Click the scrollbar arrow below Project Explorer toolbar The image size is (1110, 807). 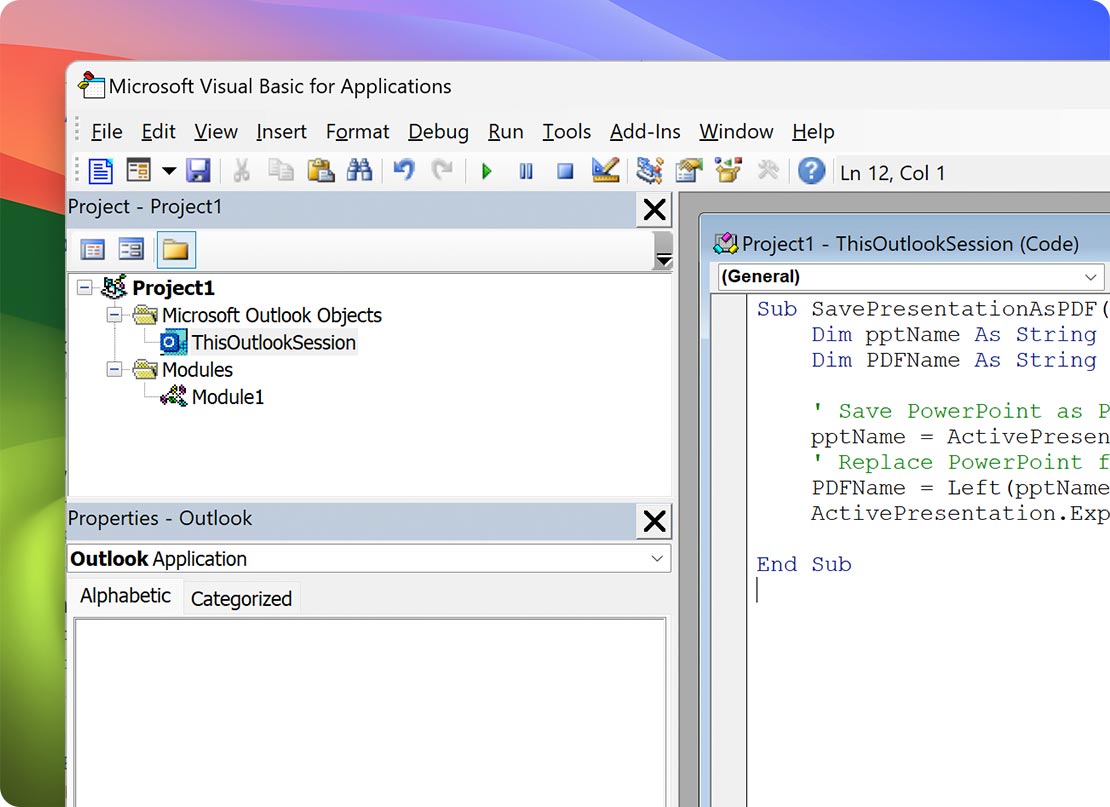point(663,256)
